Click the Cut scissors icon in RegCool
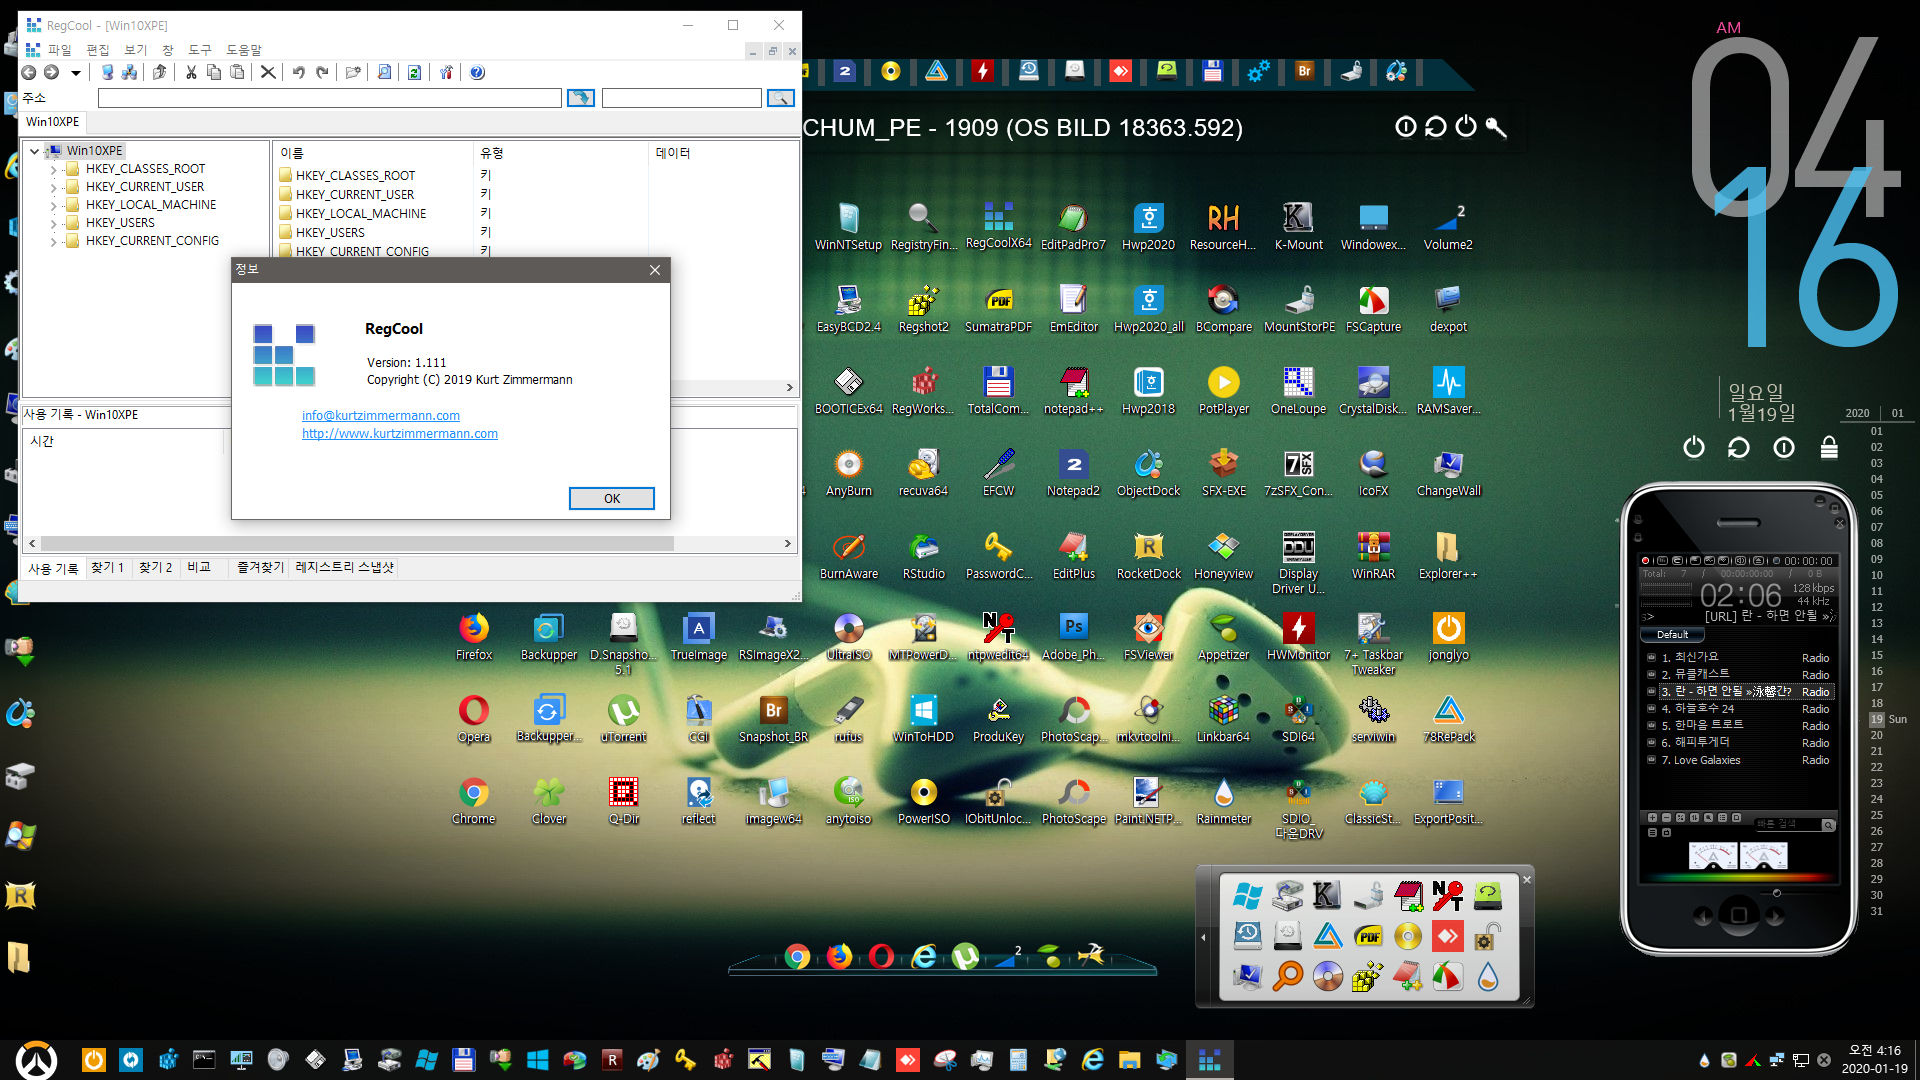The height and width of the screenshot is (1080, 1920). pyautogui.click(x=191, y=72)
